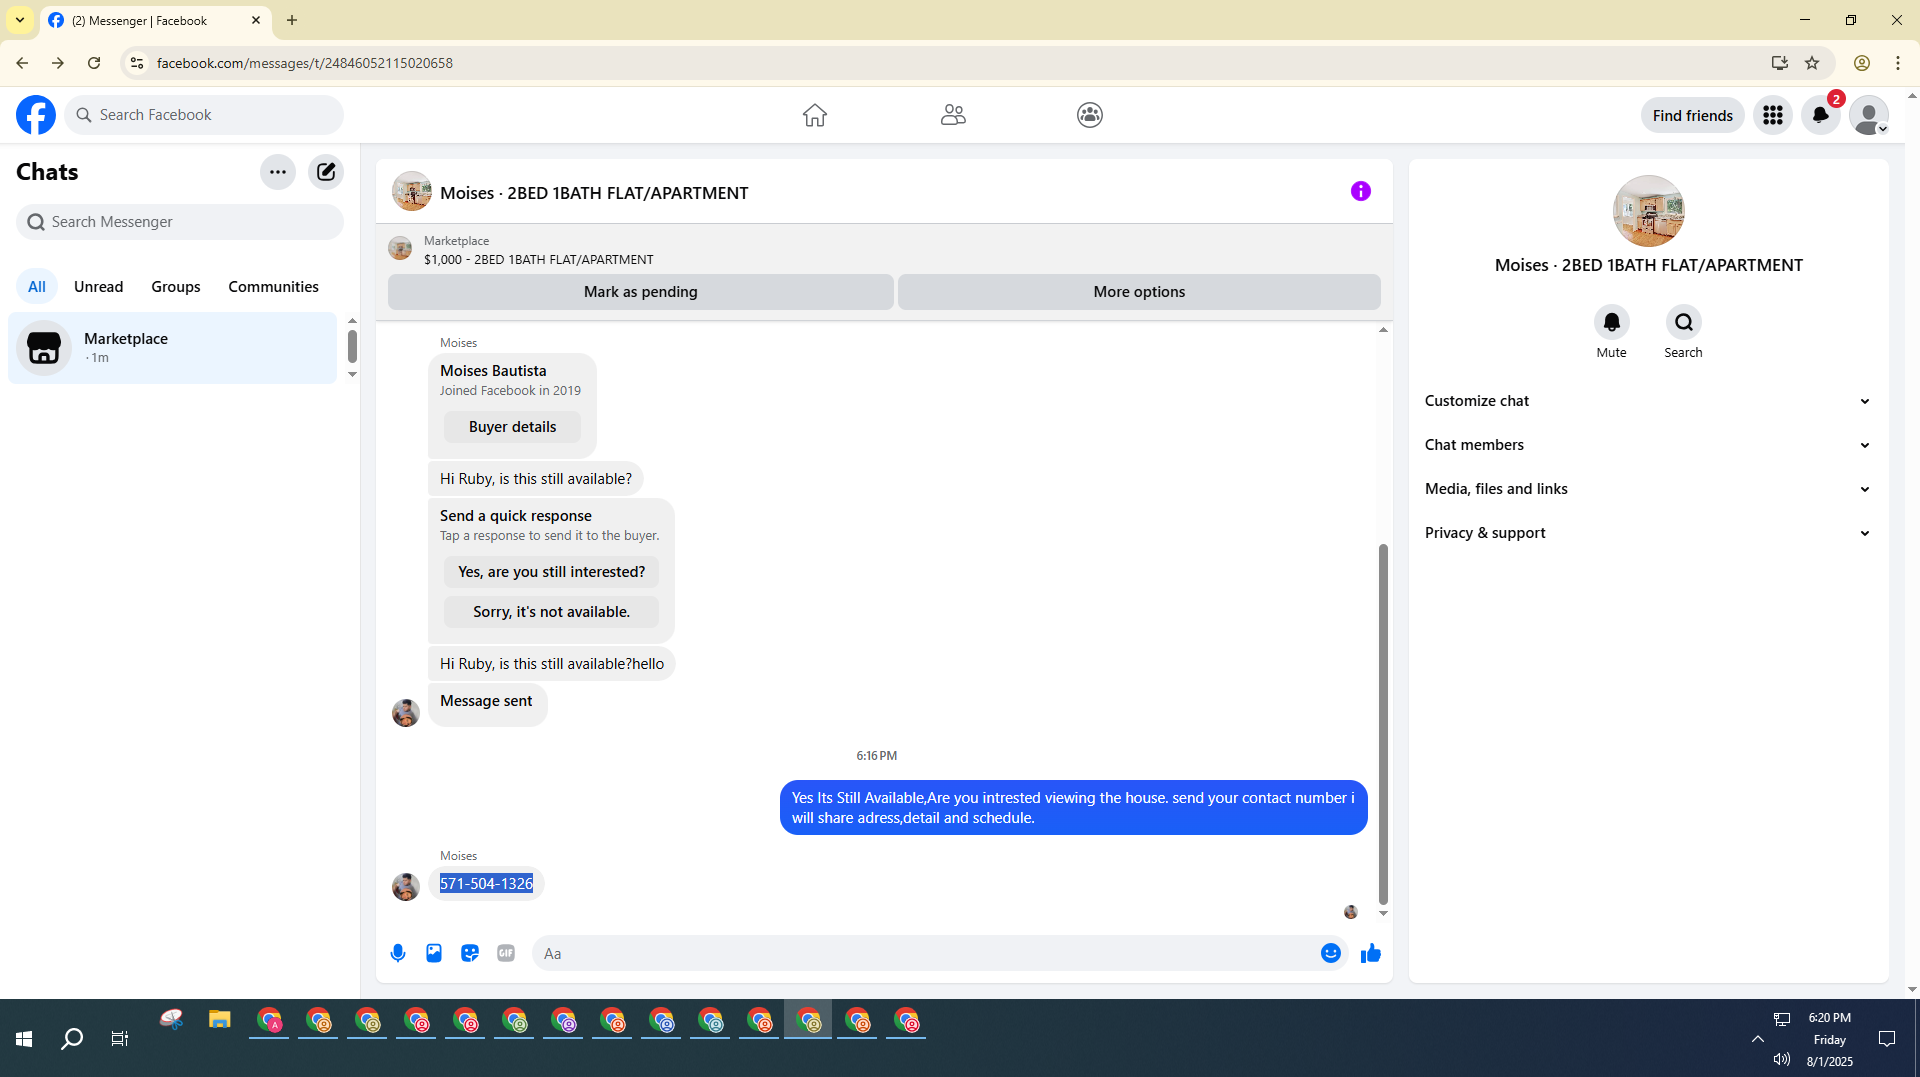Mark listing as pending
The height and width of the screenshot is (1077, 1920).
(641, 292)
